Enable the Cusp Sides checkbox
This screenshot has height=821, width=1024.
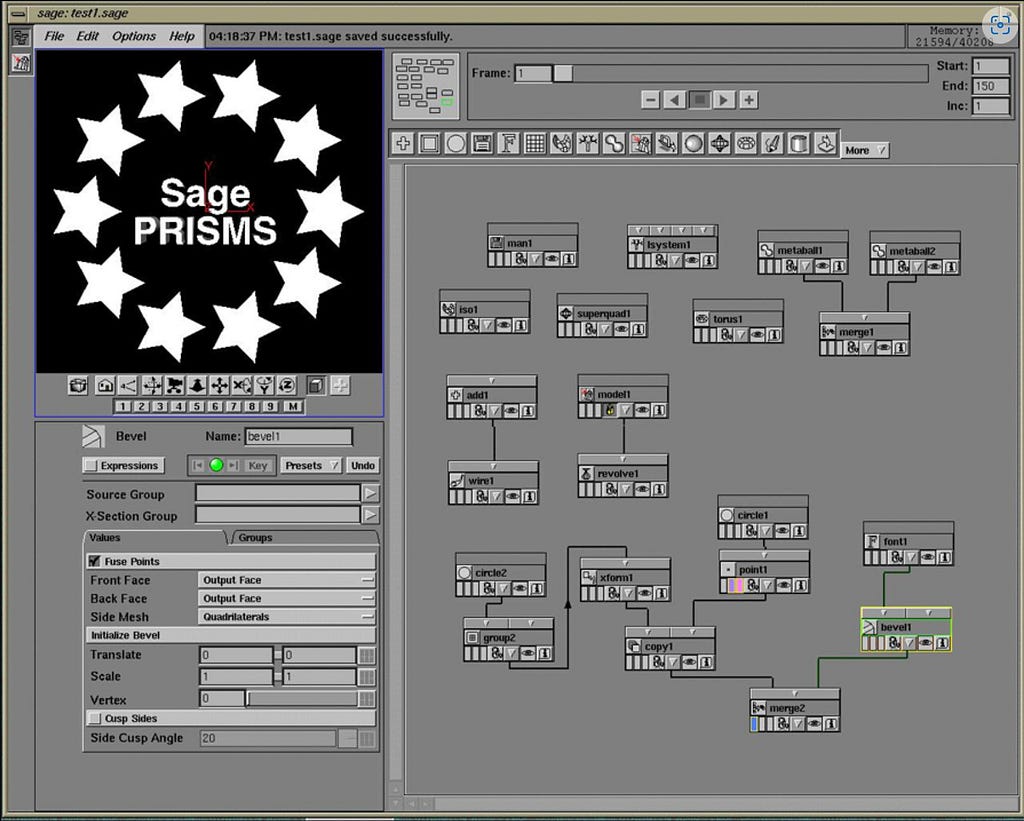[95, 718]
